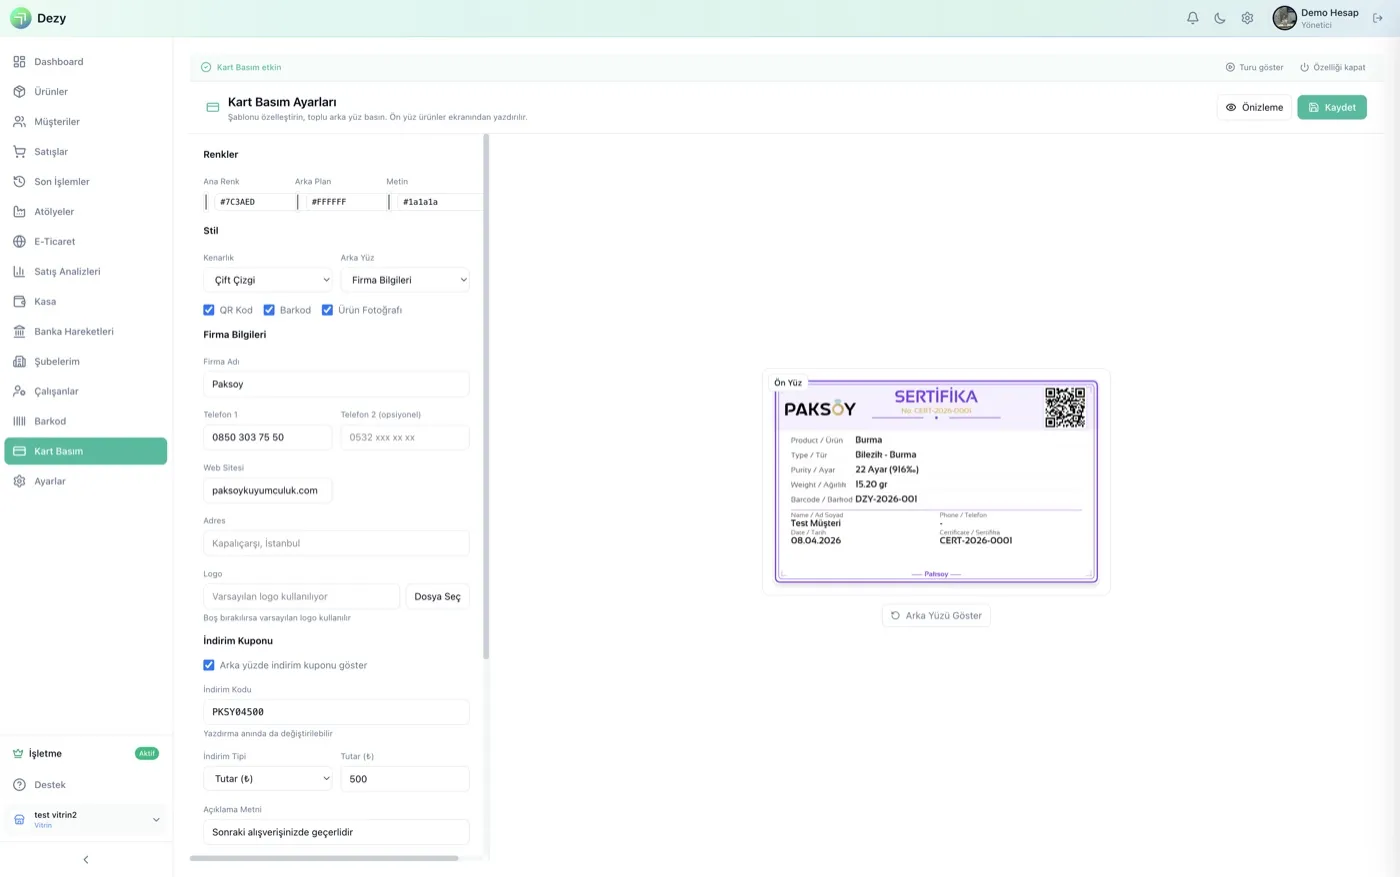Open Arka Plan color swatch
The height and width of the screenshot is (877, 1400).
pos(298,202)
